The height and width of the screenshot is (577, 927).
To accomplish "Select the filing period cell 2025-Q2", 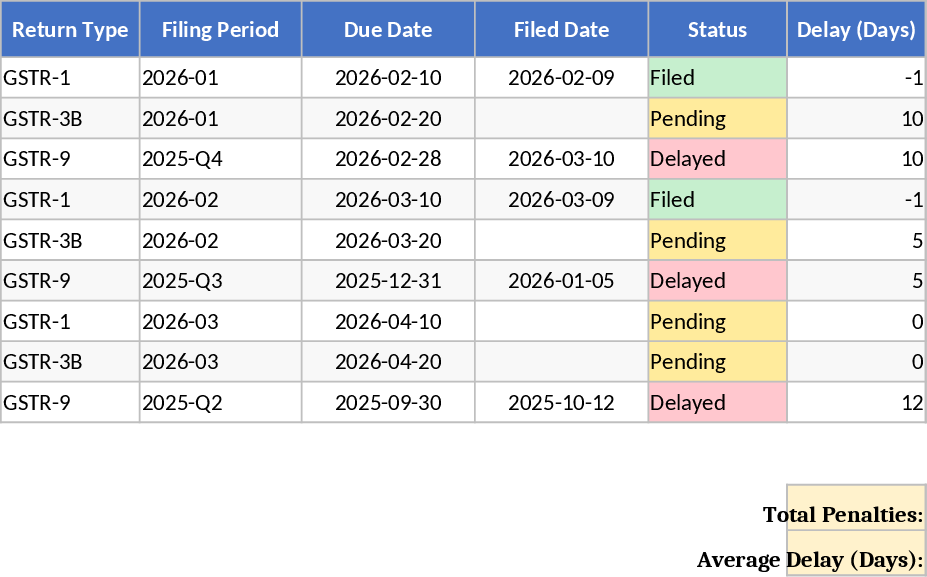I will click(x=220, y=403).
